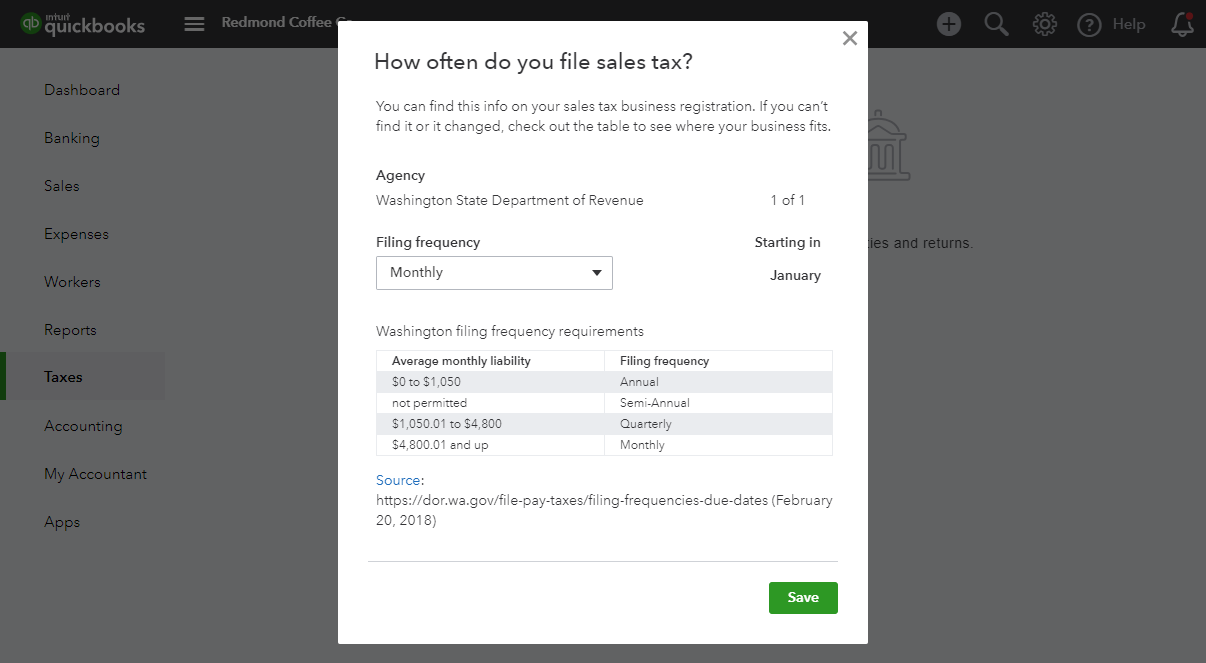
Task: Open the search magnifier icon
Action: tap(996, 24)
